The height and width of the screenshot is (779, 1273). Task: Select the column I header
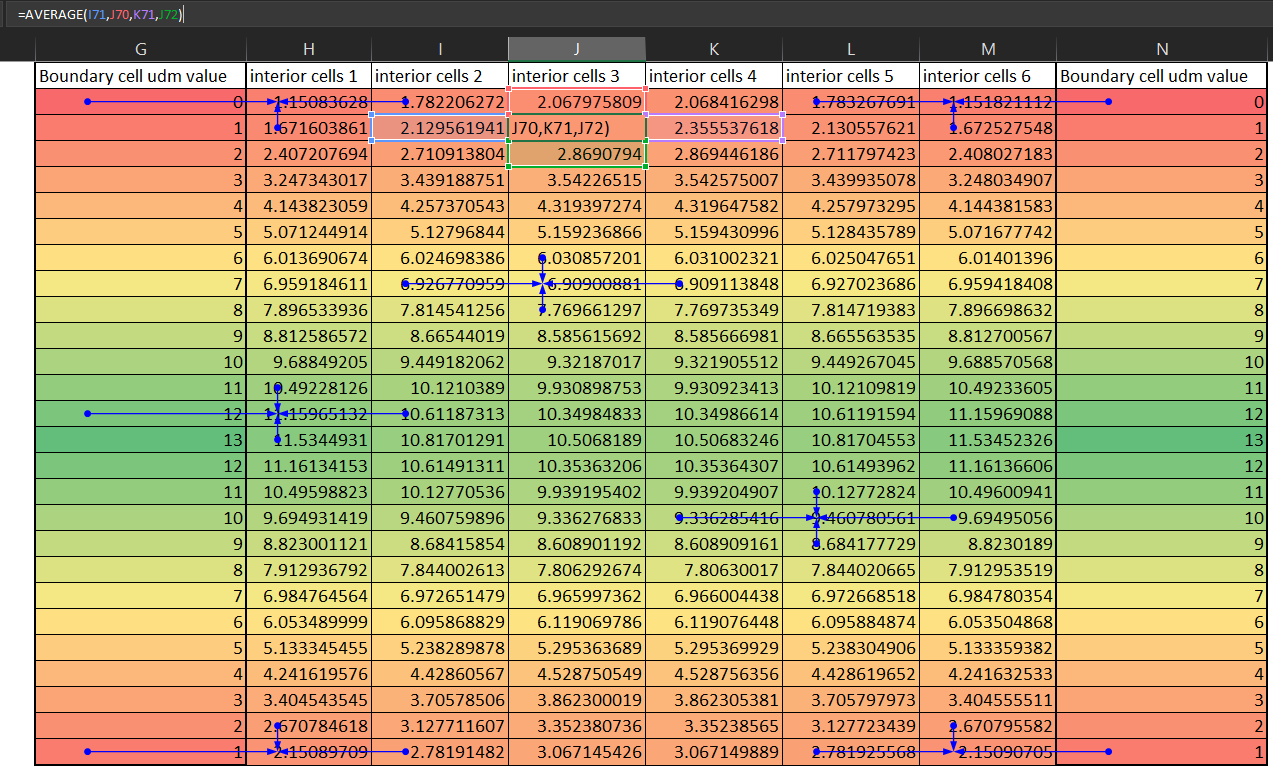coord(440,49)
